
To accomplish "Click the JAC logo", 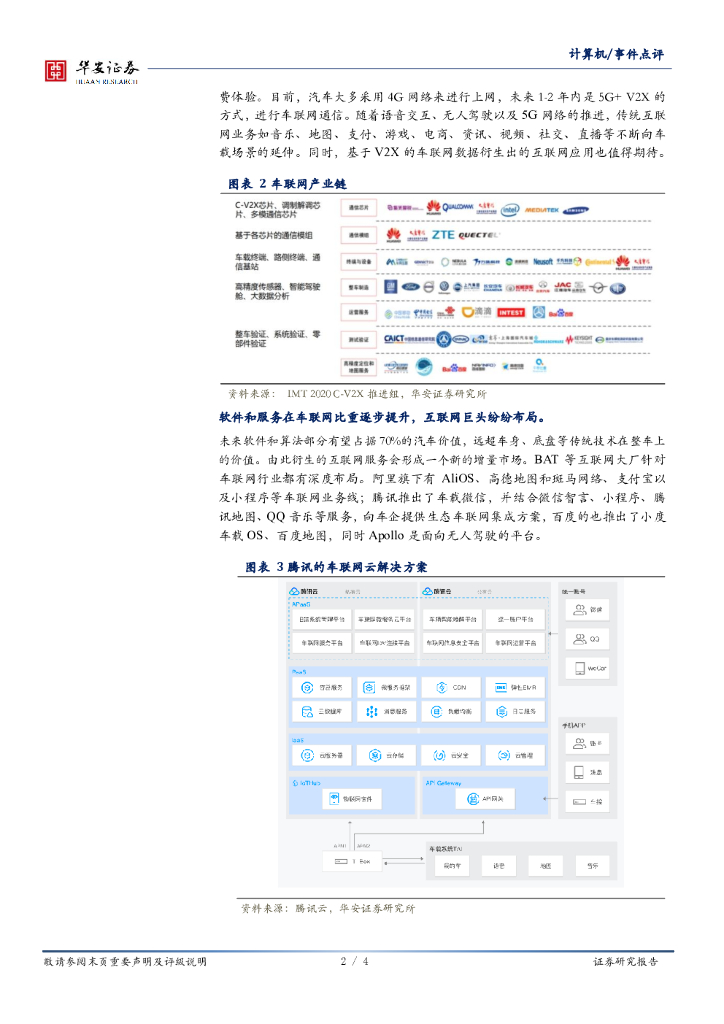I will [562, 286].
